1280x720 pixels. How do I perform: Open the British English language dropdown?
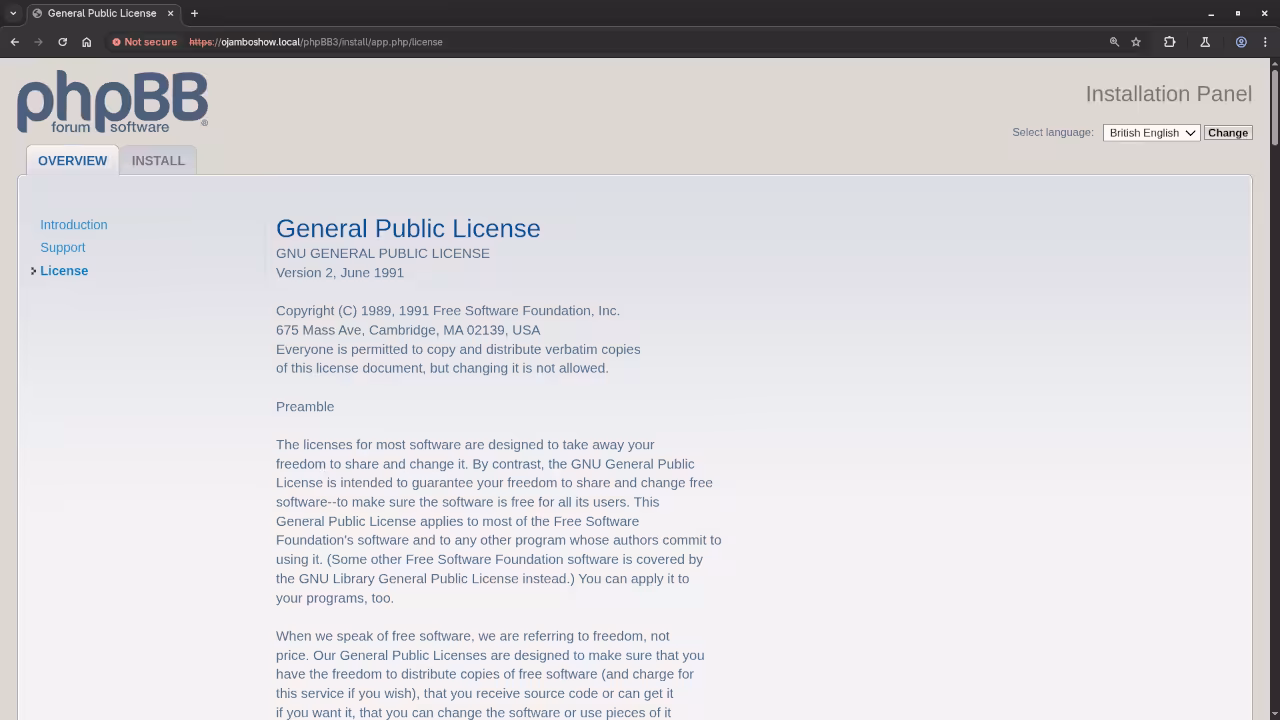pos(1151,133)
